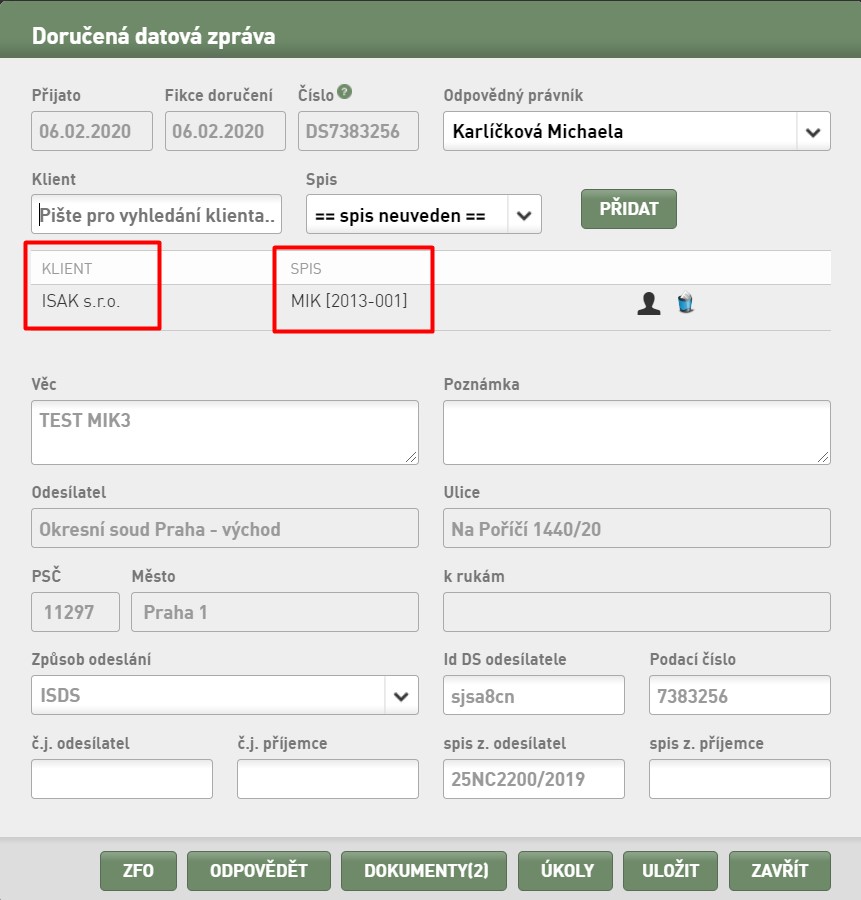861x900 pixels.
Task: Save changes with ULOŽIT button
Action: coord(670,871)
